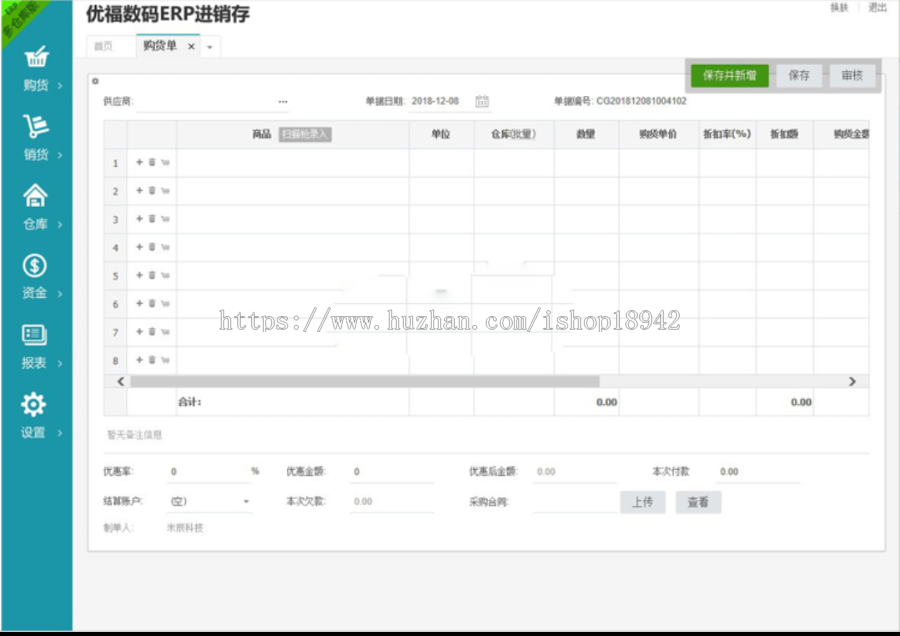Select the 购货单 tab
Screen dimensions: 900x636
[x=160, y=46]
